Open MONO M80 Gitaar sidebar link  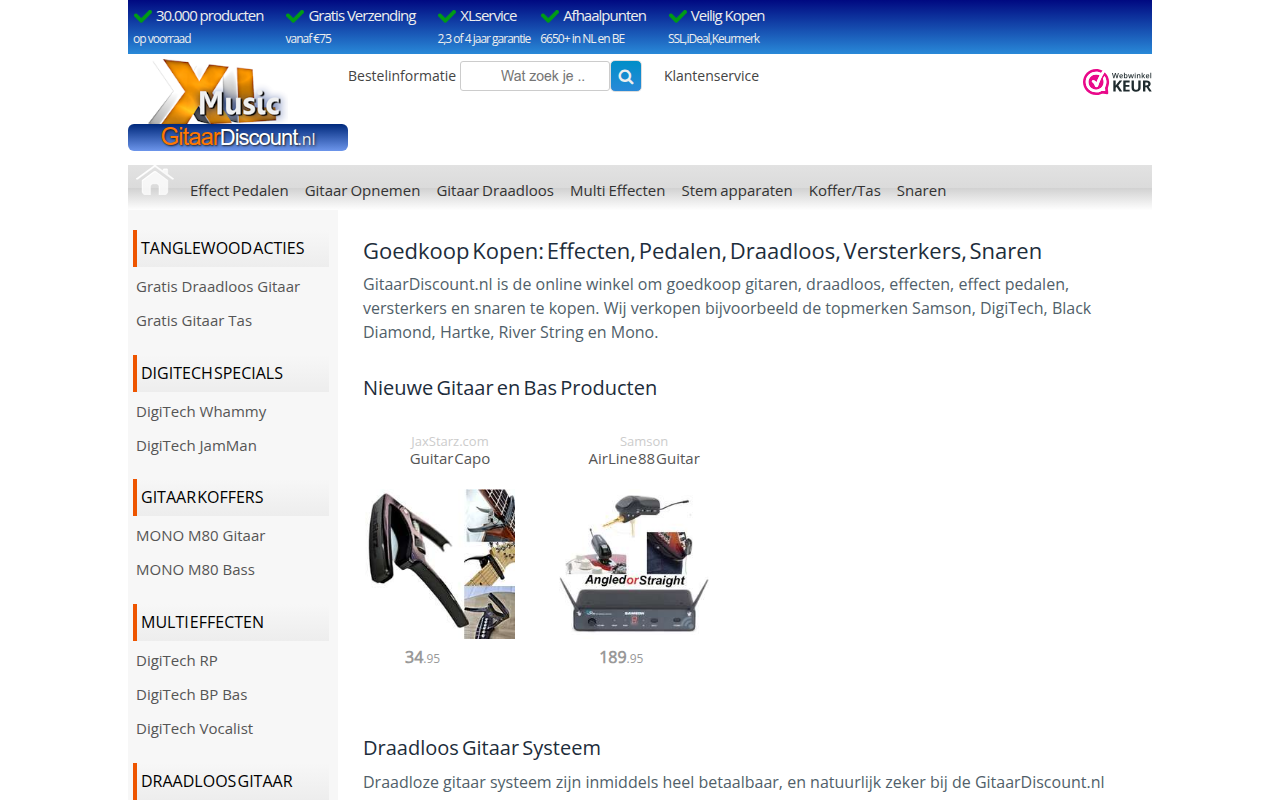pyautogui.click(x=201, y=536)
